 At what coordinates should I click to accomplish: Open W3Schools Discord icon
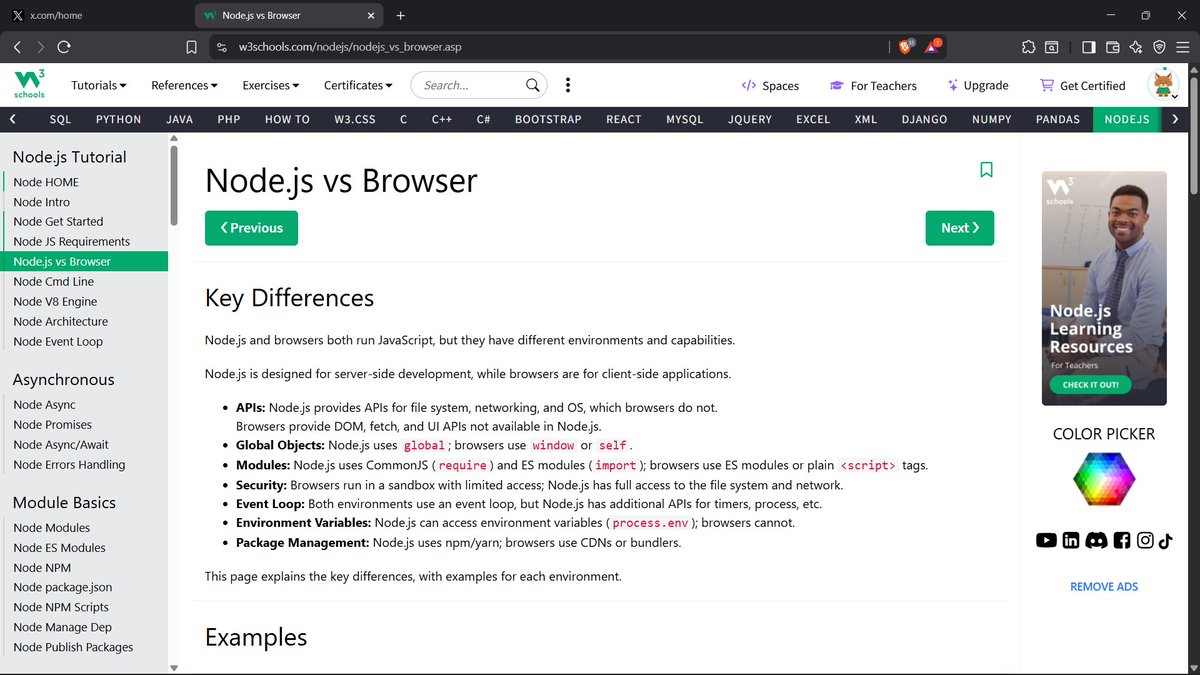1096,540
